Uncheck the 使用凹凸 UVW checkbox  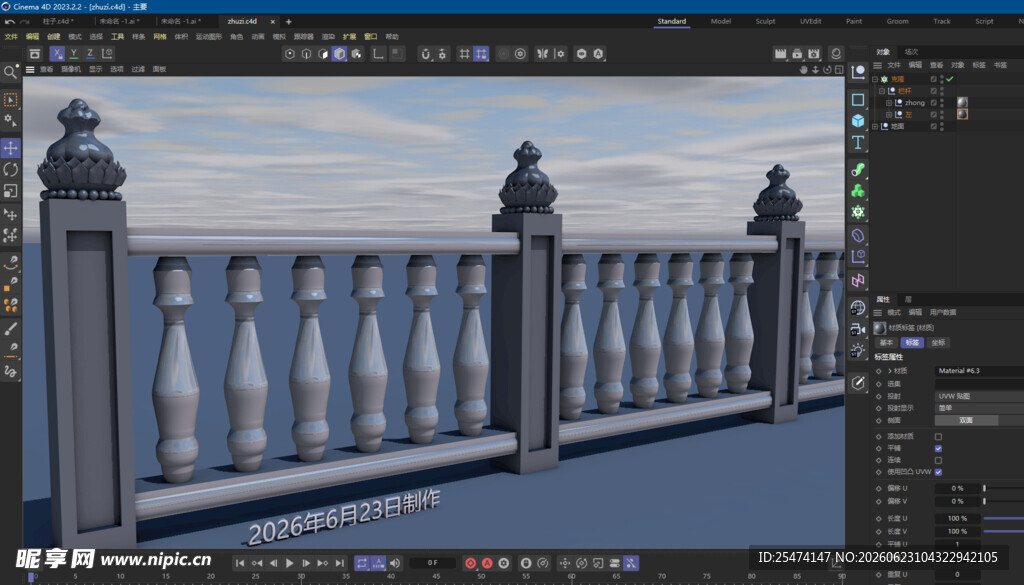[938, 471]
